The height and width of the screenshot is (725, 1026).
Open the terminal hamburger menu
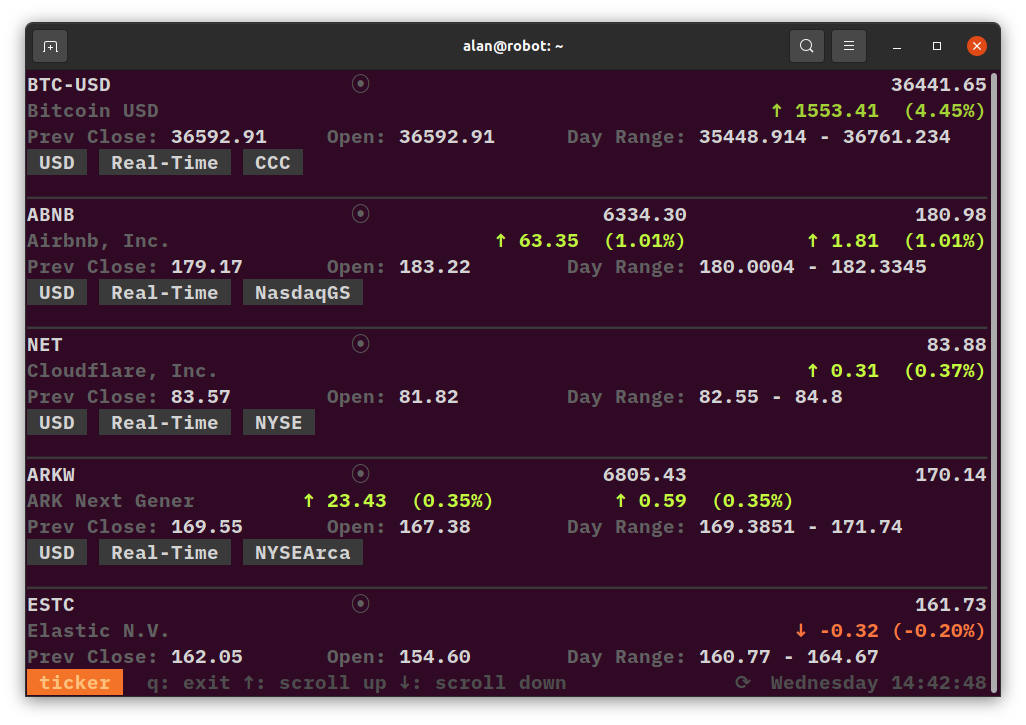coord(849,46)
